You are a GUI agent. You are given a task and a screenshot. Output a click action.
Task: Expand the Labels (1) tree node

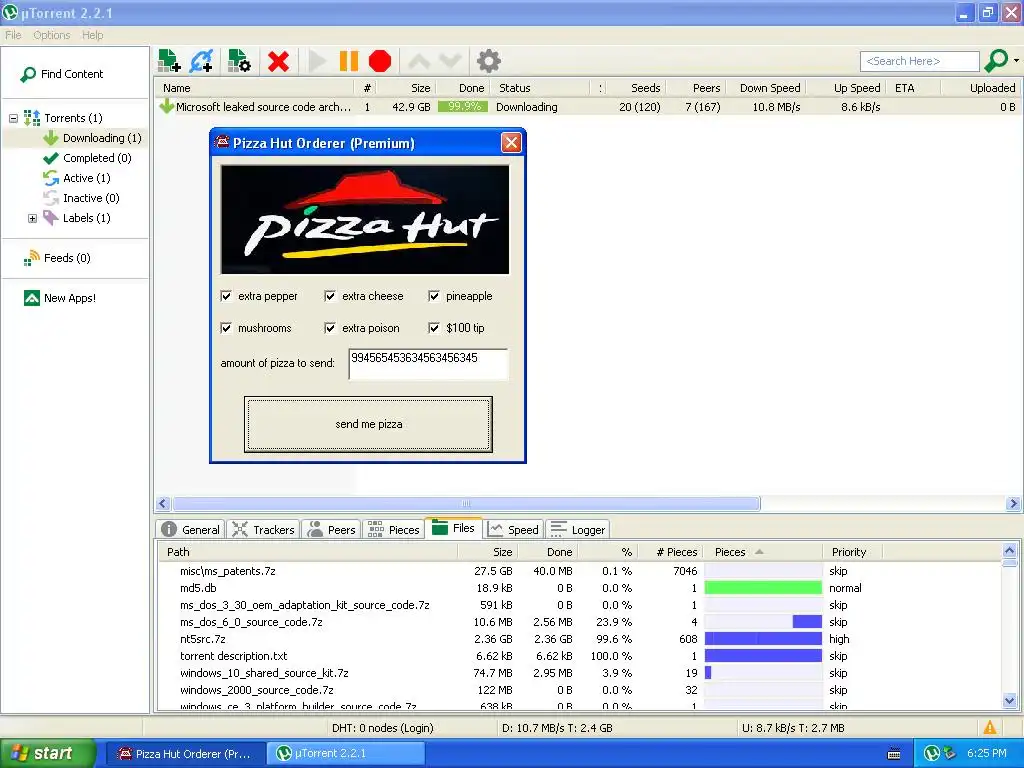pyautogui.click(x=32, y=218)
